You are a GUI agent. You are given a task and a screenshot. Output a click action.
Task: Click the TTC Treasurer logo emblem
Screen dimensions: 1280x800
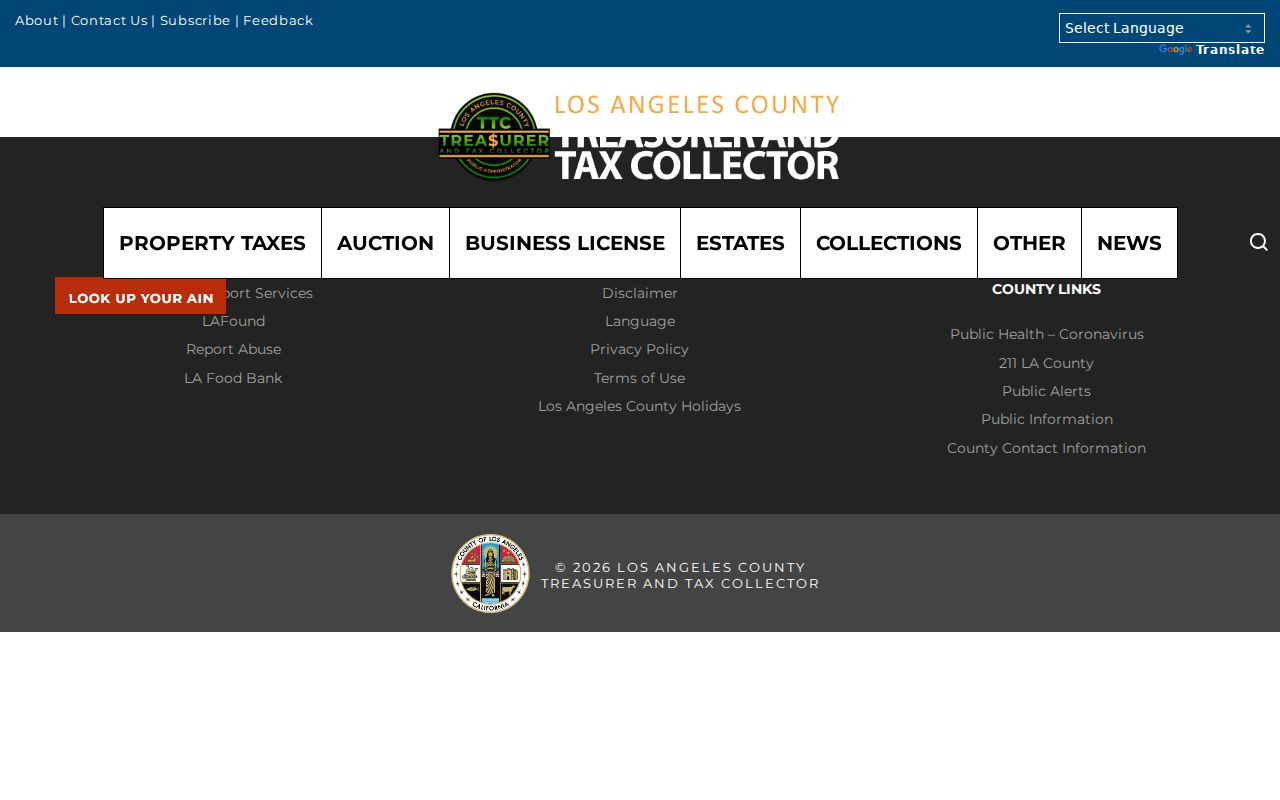pos(494,137)
